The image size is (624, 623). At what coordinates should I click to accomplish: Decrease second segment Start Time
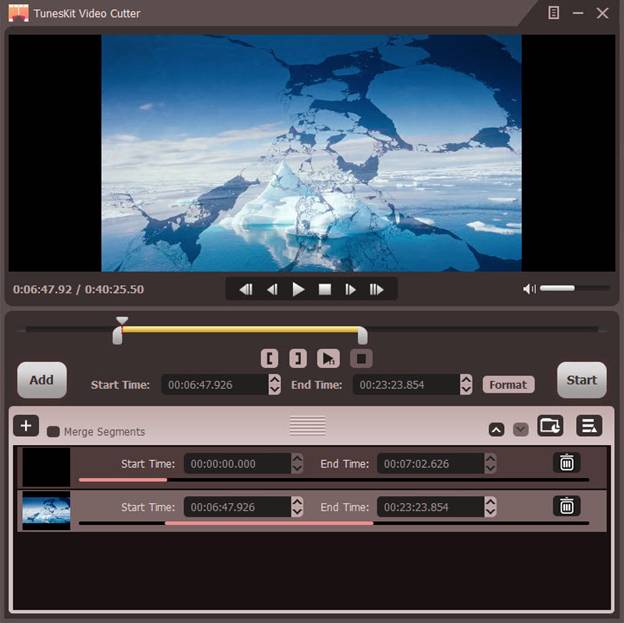point(297,512)
